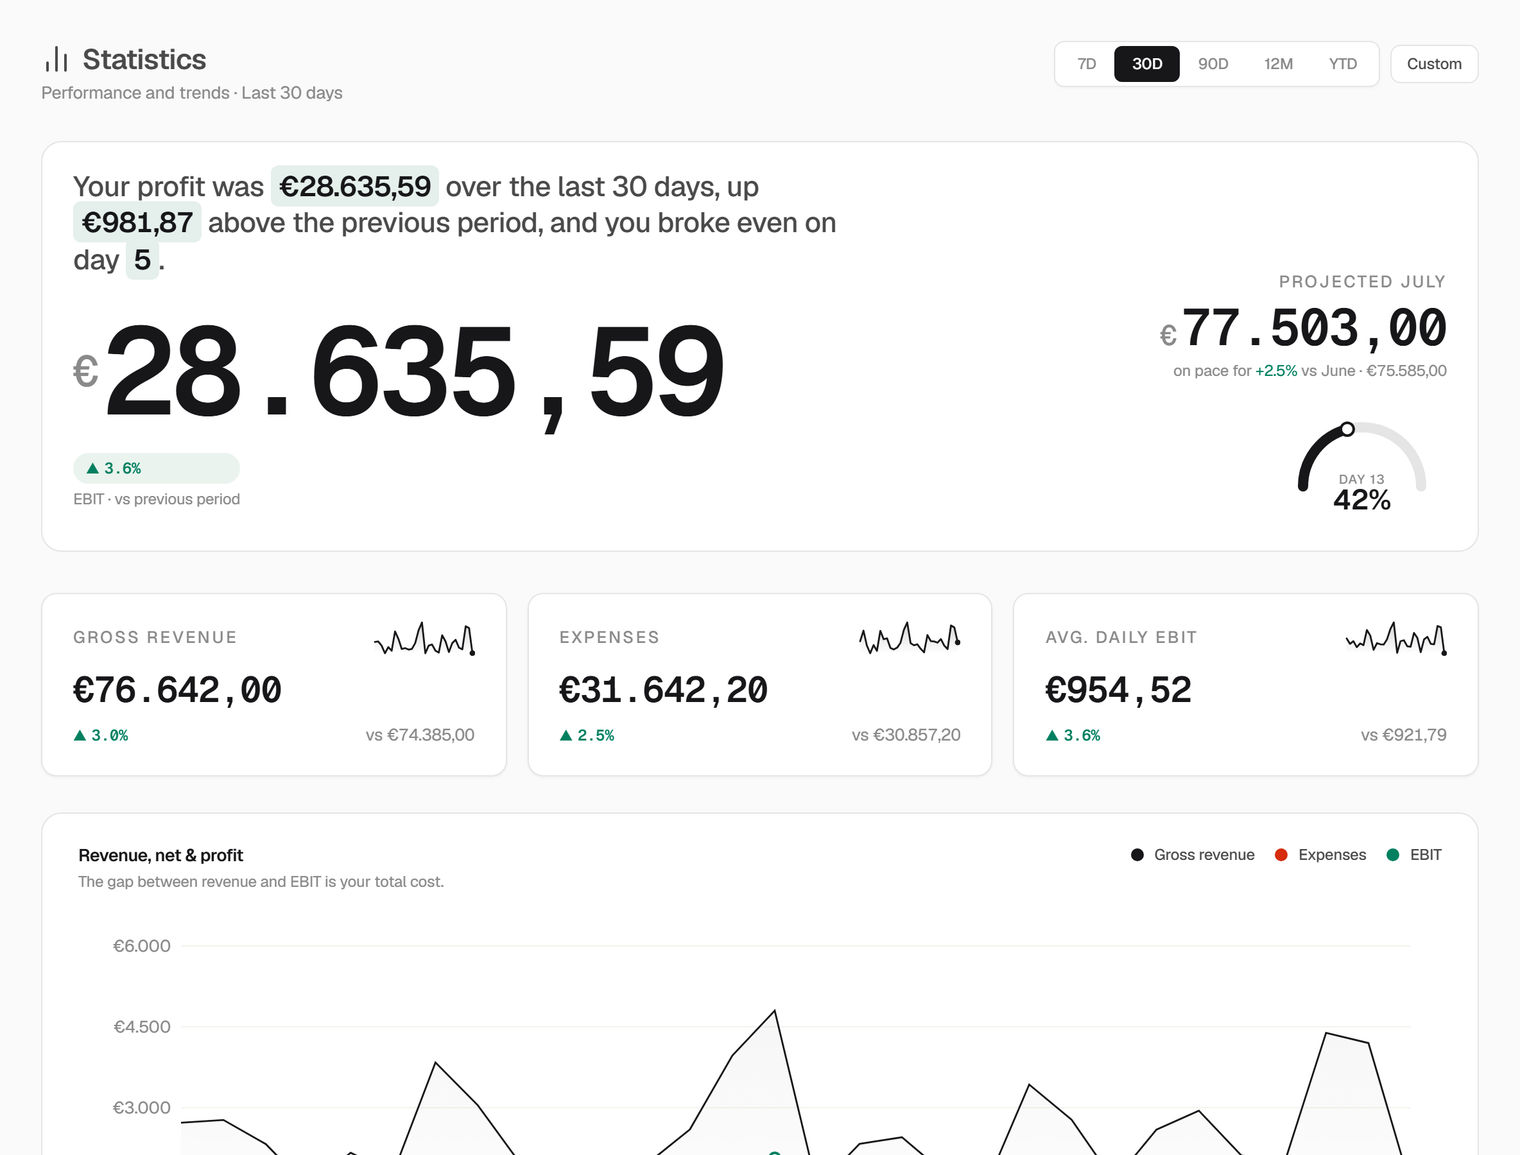Click Performance and trends subtitle
The width and height of the screenshot is (1520, 1155).
[192, 93]
